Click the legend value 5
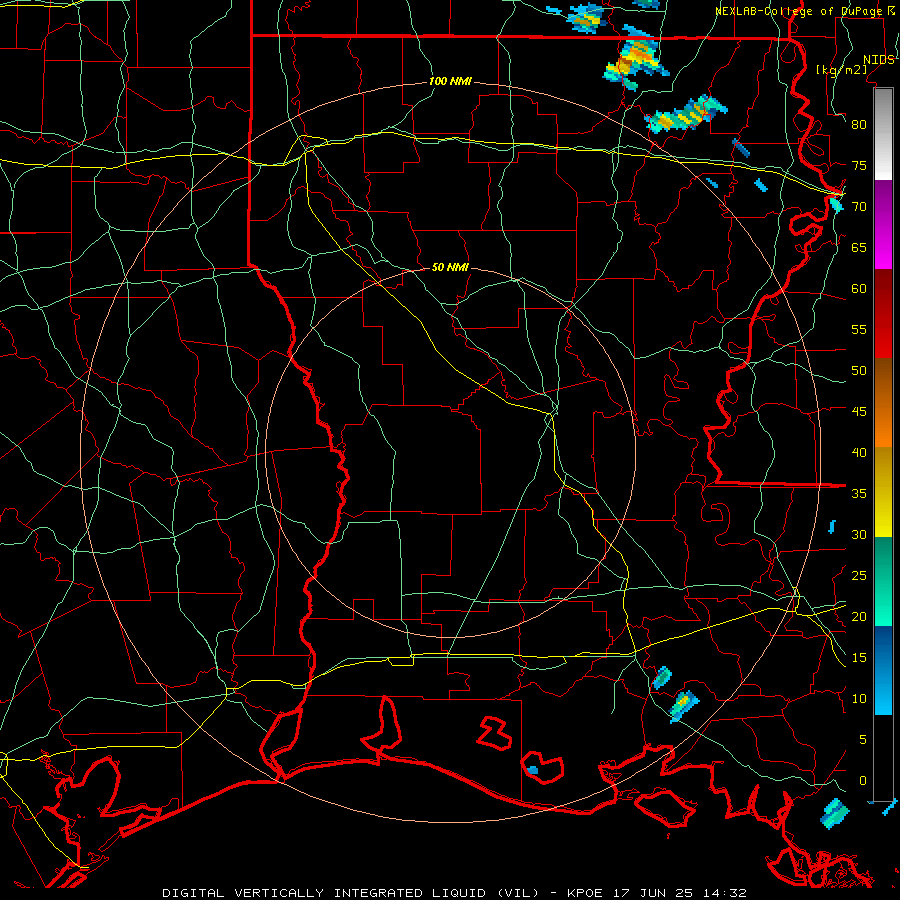The width and height of the screenshot is (900, 900). tap(863, 740)
